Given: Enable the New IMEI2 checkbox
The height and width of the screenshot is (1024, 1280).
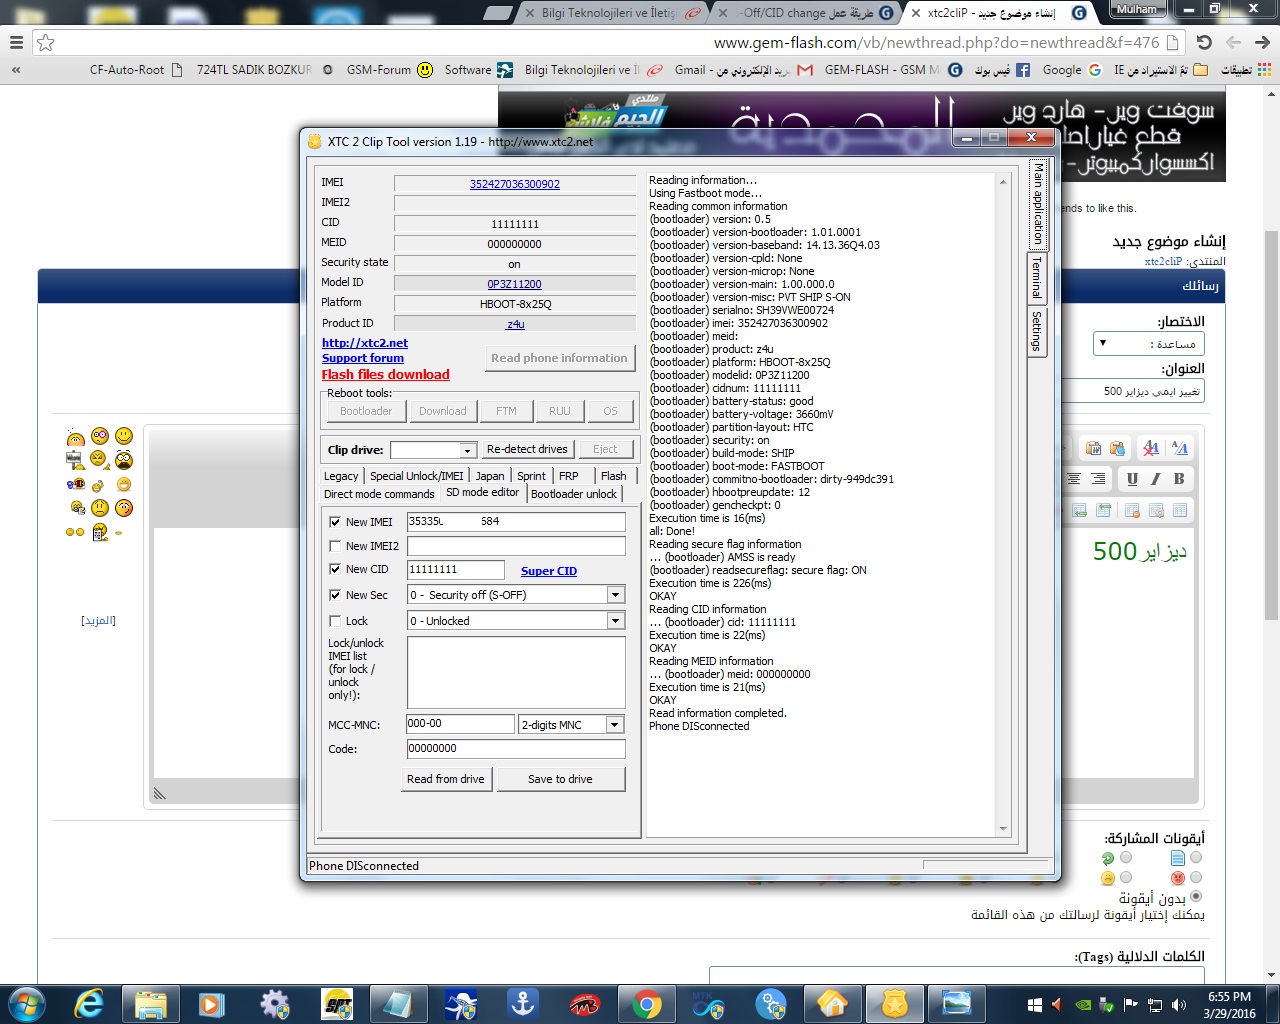Looking at the screenshot, I should point(335,546).
